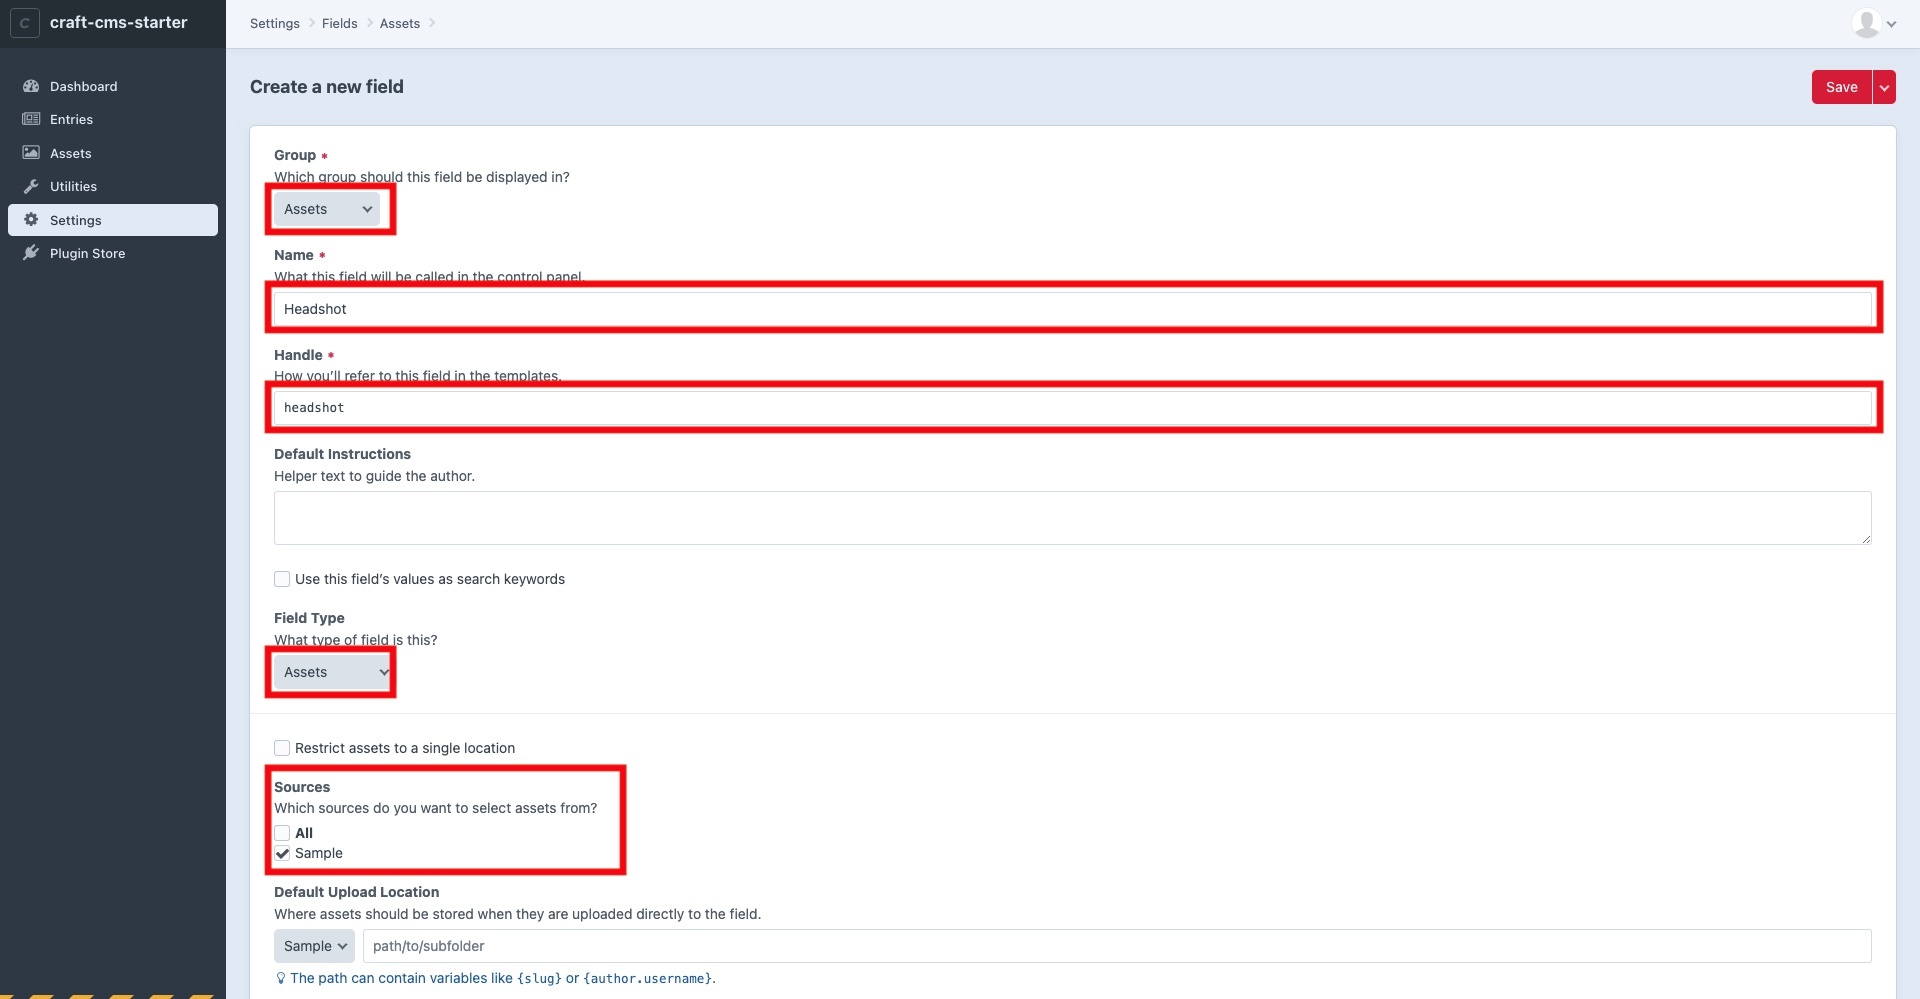Open the Field Type dropdown

click(x=332, y=672)
